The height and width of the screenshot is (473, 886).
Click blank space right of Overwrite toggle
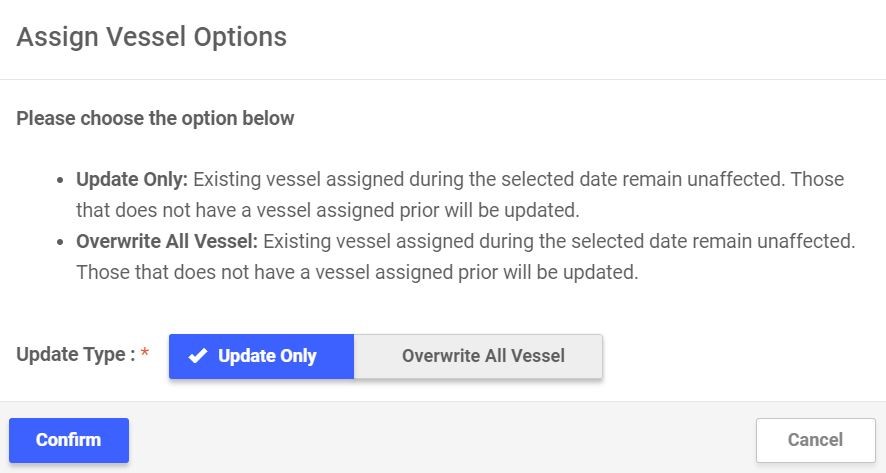[740, 356]
